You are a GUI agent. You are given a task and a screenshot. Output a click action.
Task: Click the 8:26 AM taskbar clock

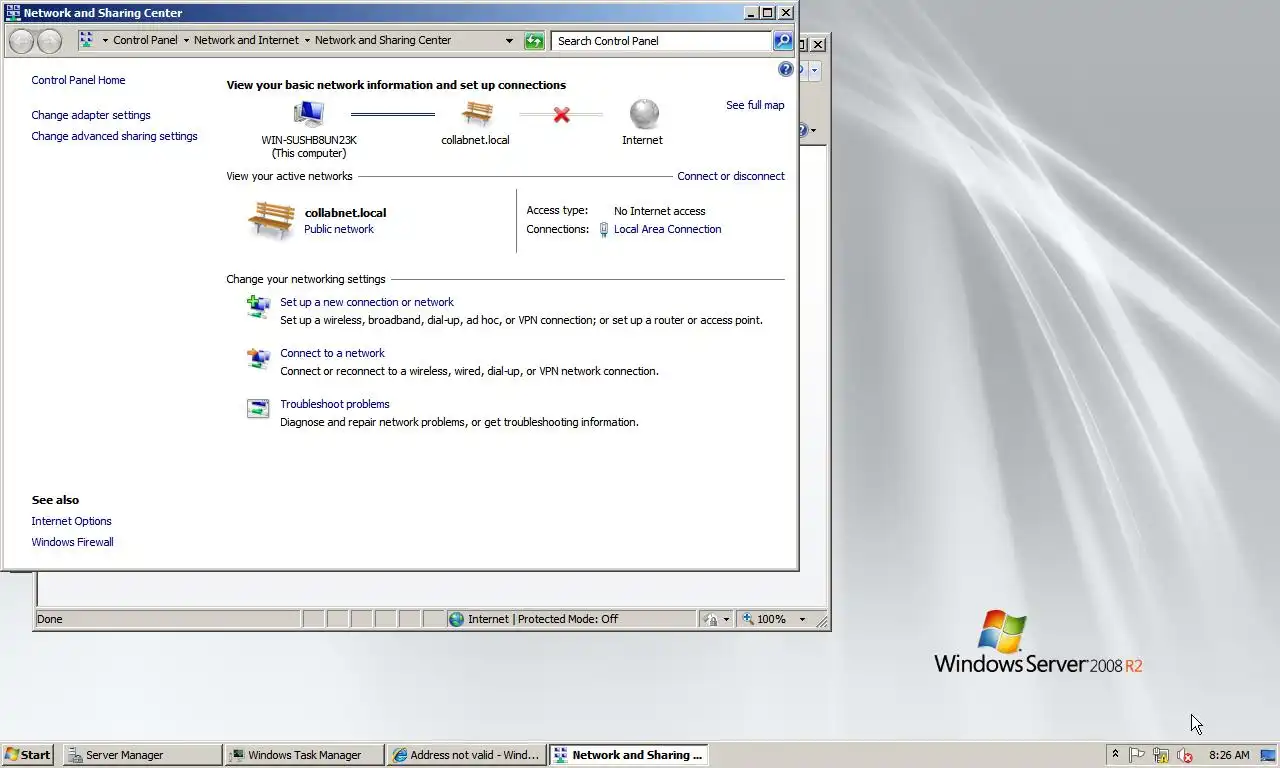pos(1229,755)
